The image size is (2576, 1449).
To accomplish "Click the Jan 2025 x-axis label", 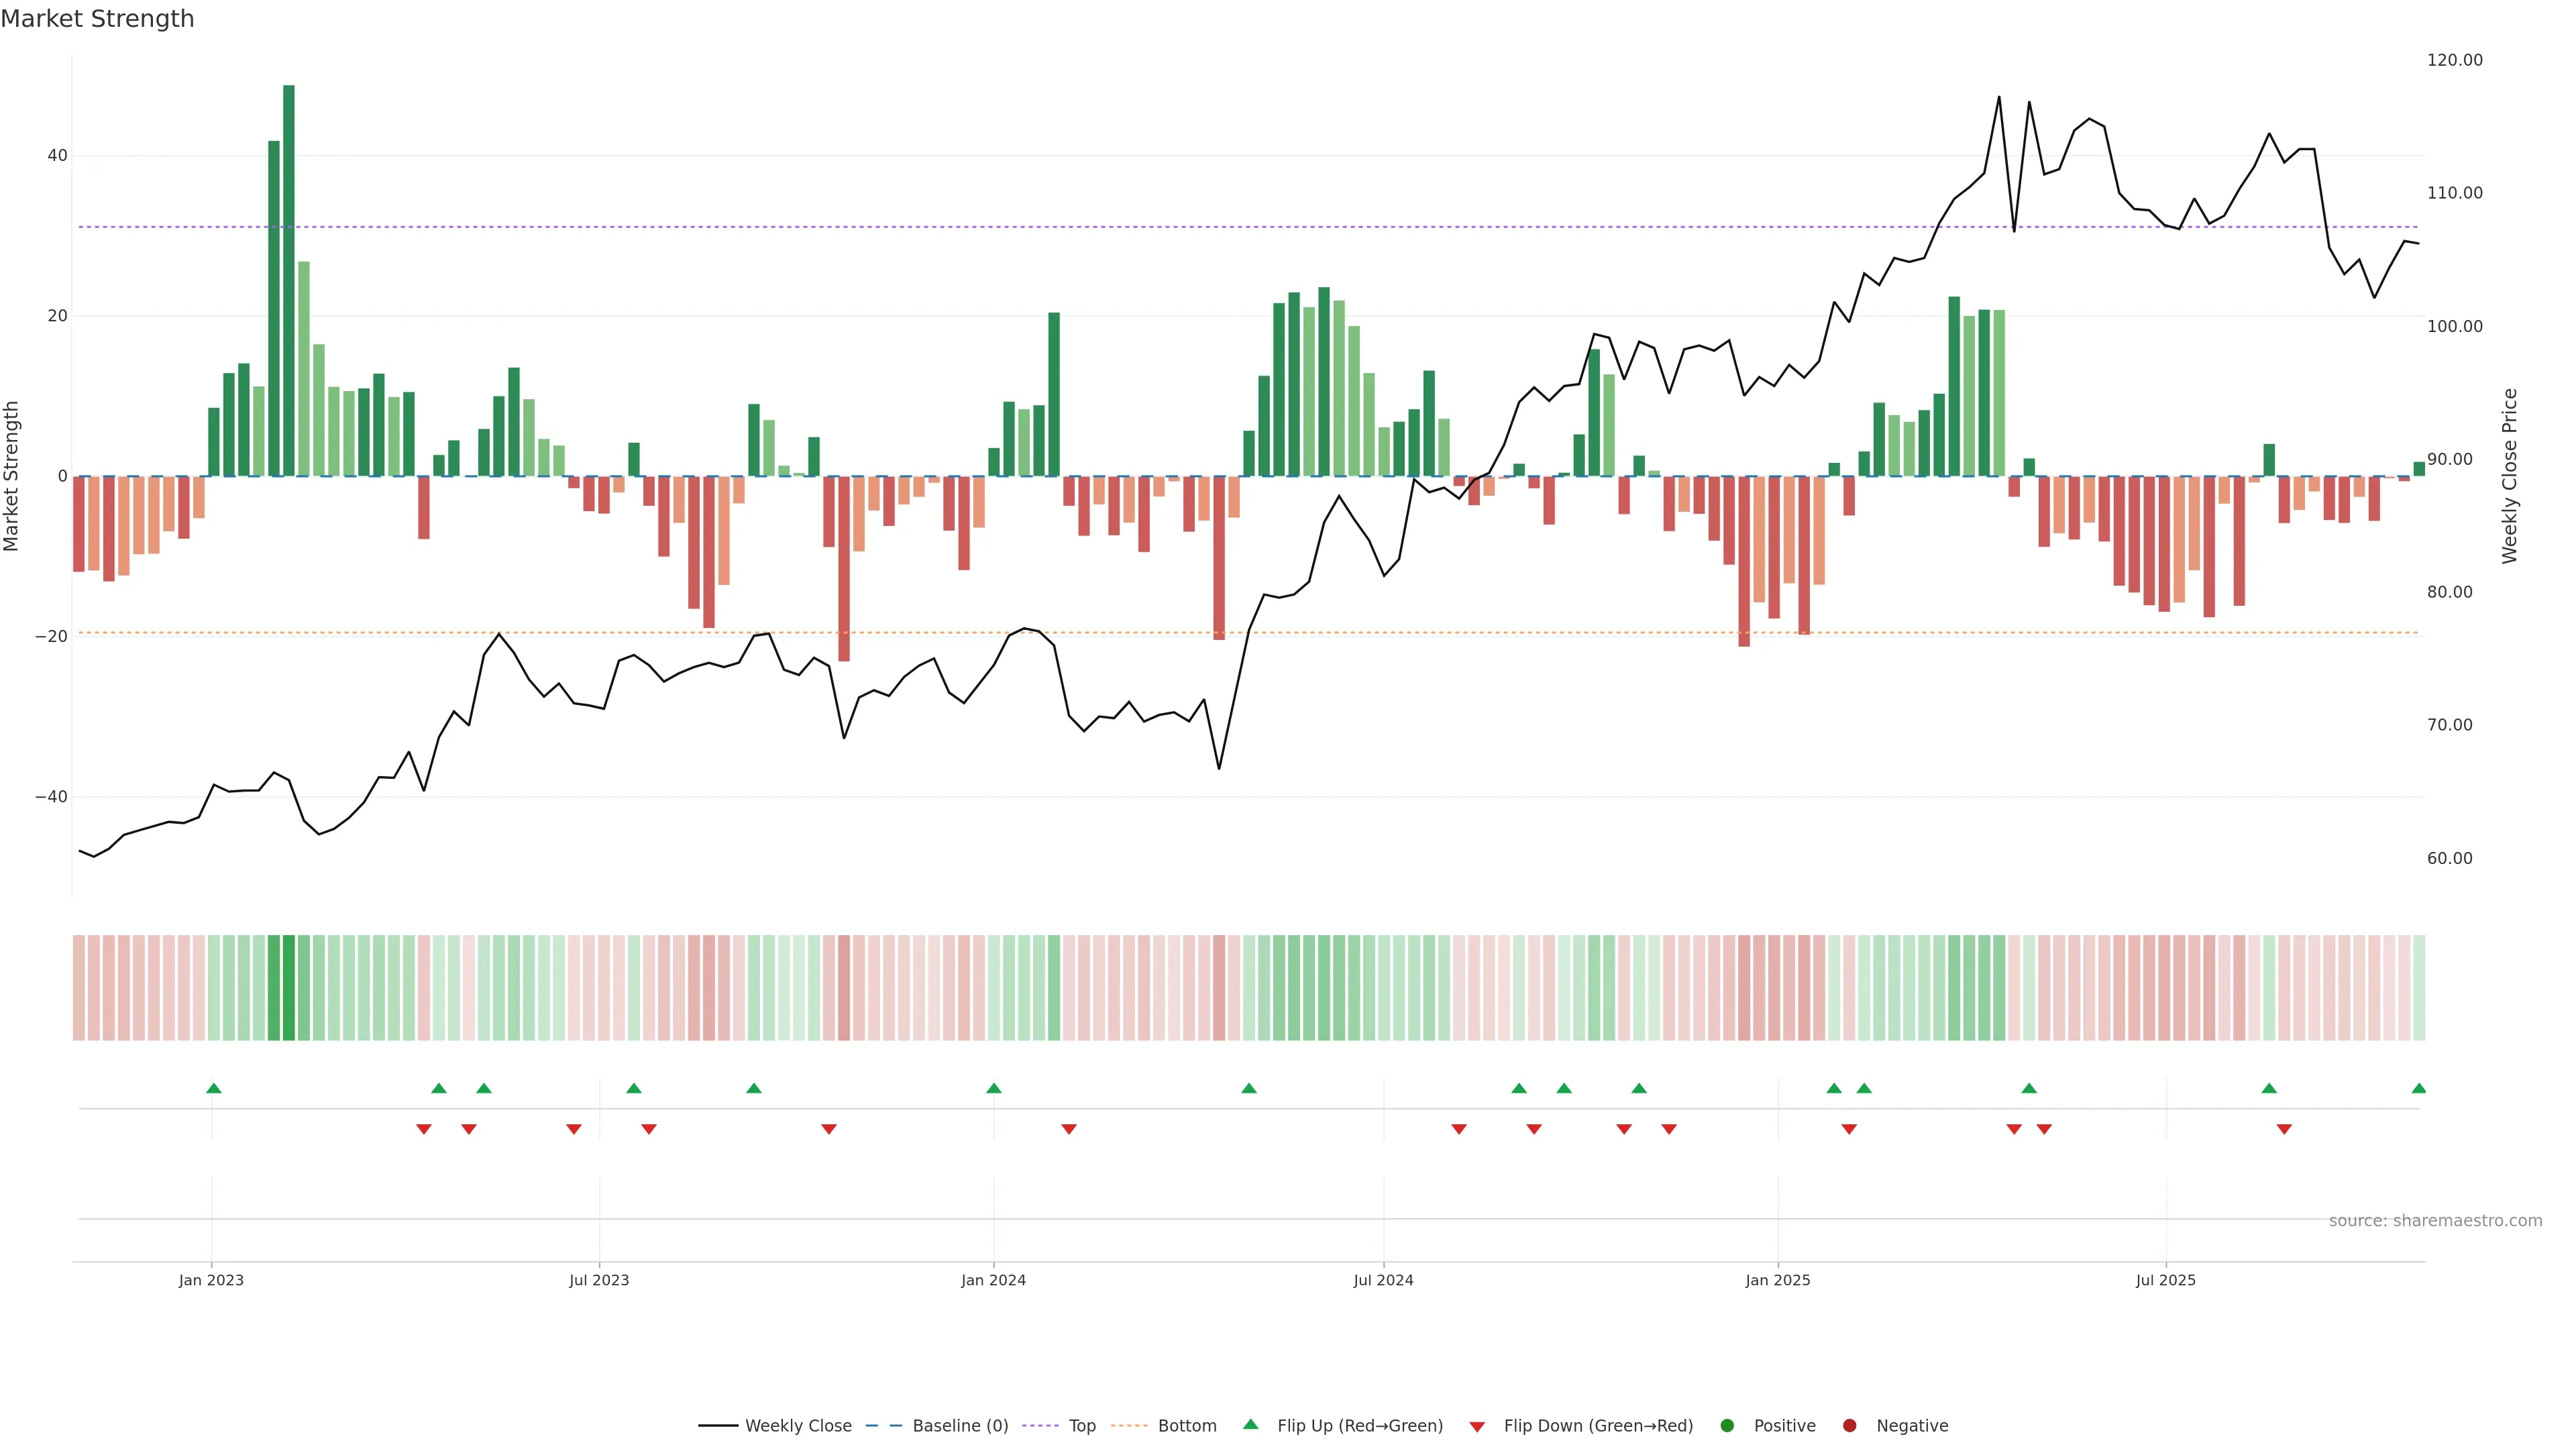I will click(1777, 1280).
